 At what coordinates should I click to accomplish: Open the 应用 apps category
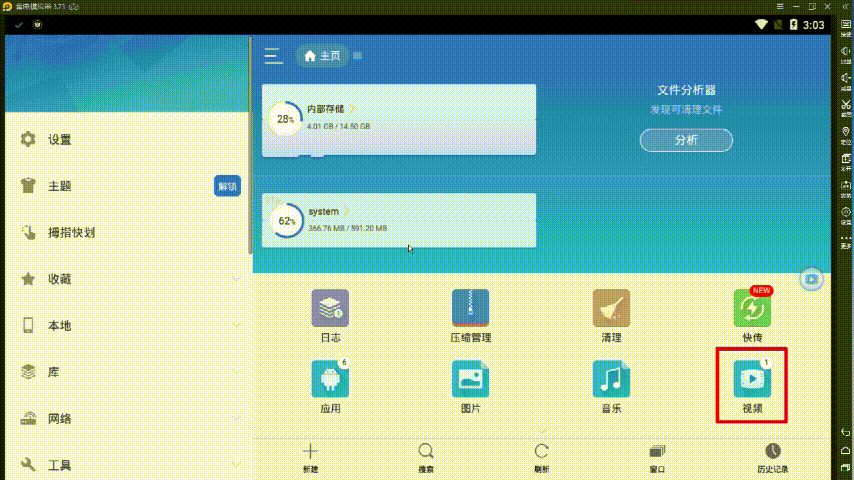coord(330,386)
